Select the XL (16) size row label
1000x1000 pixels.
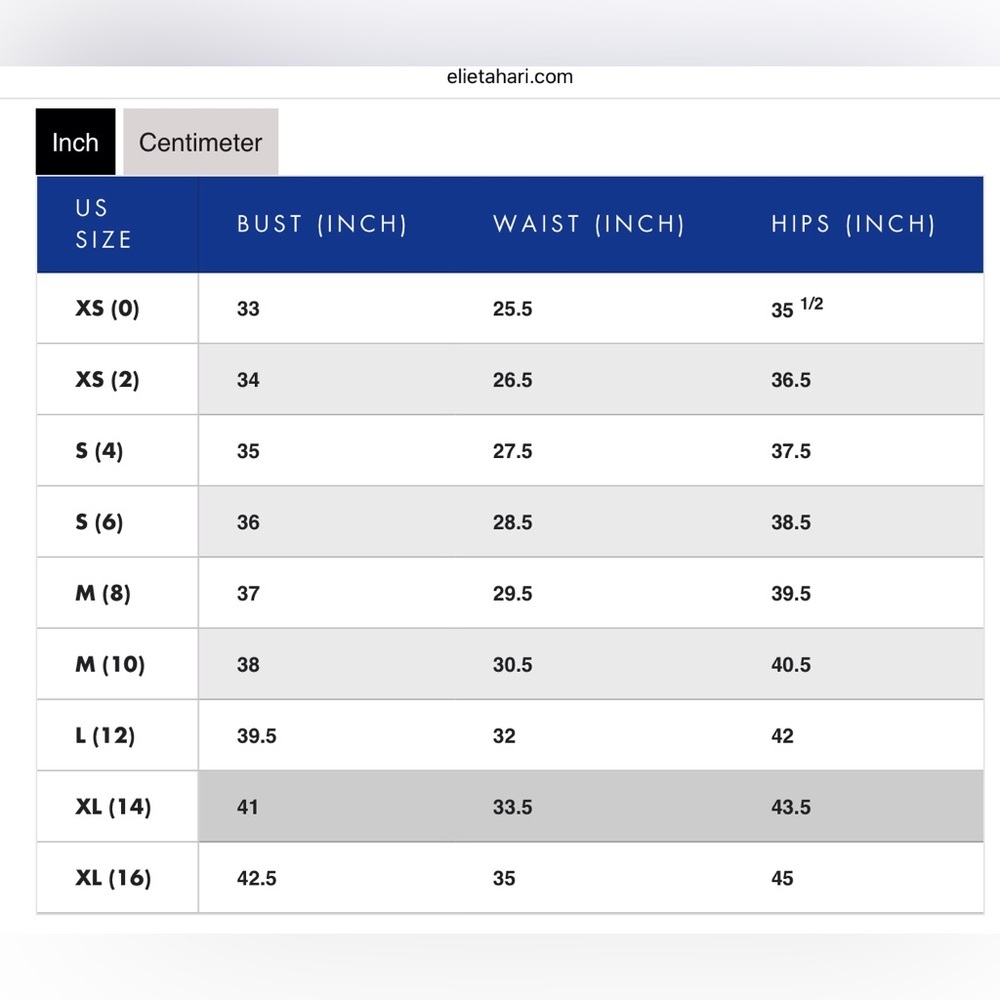114,878
